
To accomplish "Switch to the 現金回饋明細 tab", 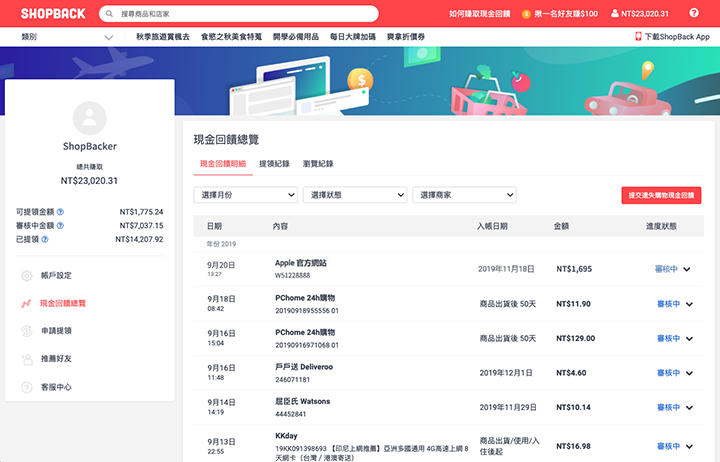I will click(223, 163).
